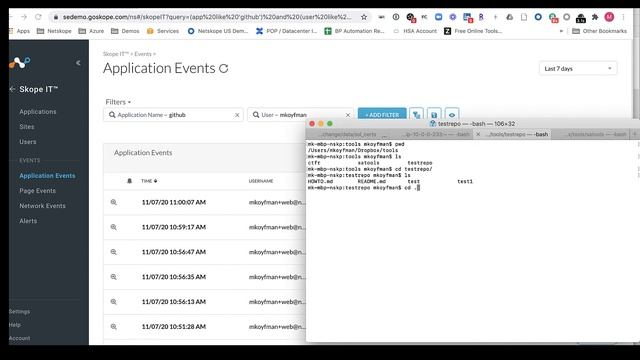Image resolution: width=640 pixels, height=360 pixels.
Task: Open the HSA Account bookmark
Action: [x=415, y=31]
